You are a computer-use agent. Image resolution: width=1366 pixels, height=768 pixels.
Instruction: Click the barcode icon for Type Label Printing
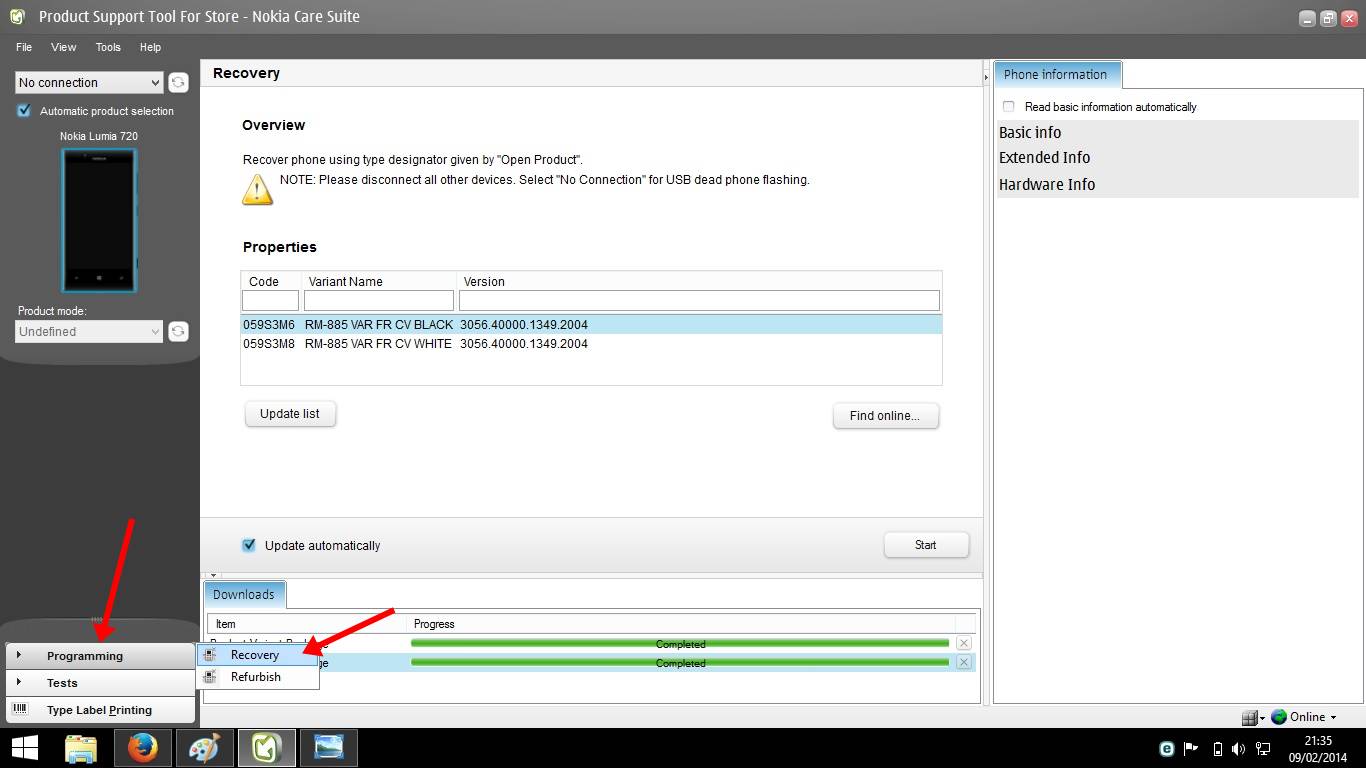[19, 709]
